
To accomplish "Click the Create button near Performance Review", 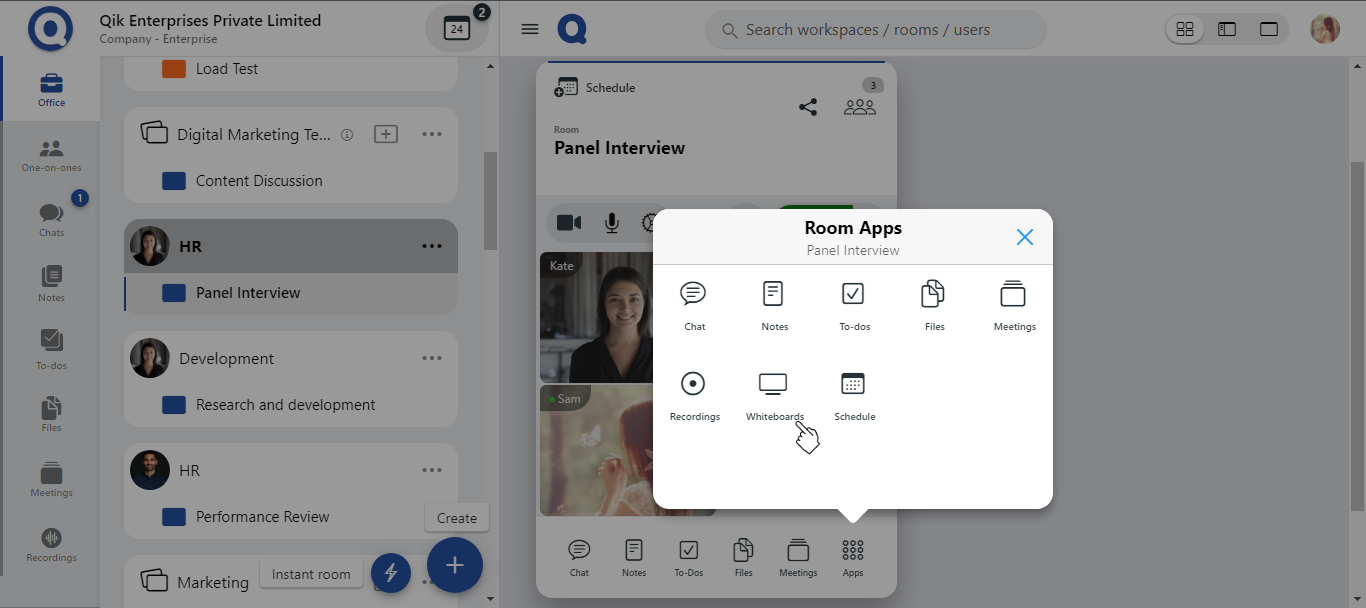I will point(456,517).
